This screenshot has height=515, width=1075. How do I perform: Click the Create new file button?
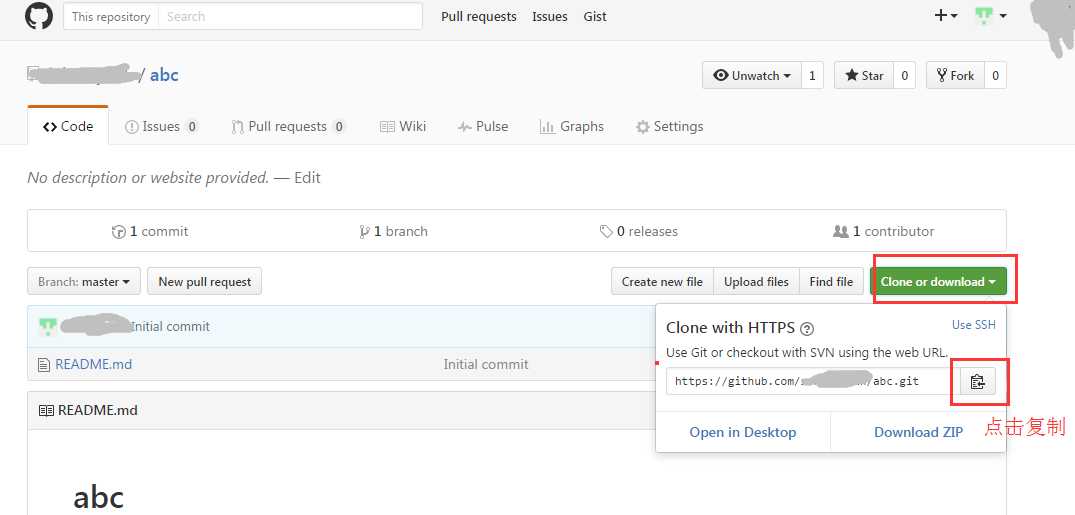[x=662, y=281]
